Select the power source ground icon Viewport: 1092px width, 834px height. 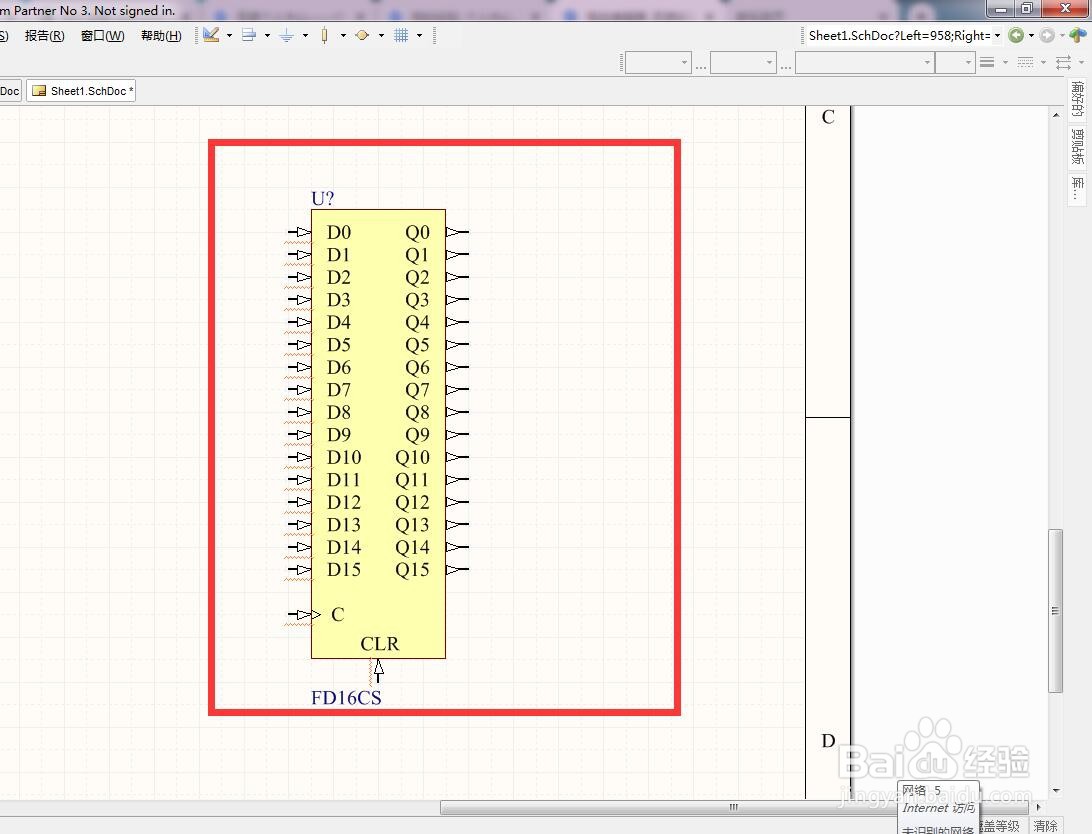(x=286, y=35)
